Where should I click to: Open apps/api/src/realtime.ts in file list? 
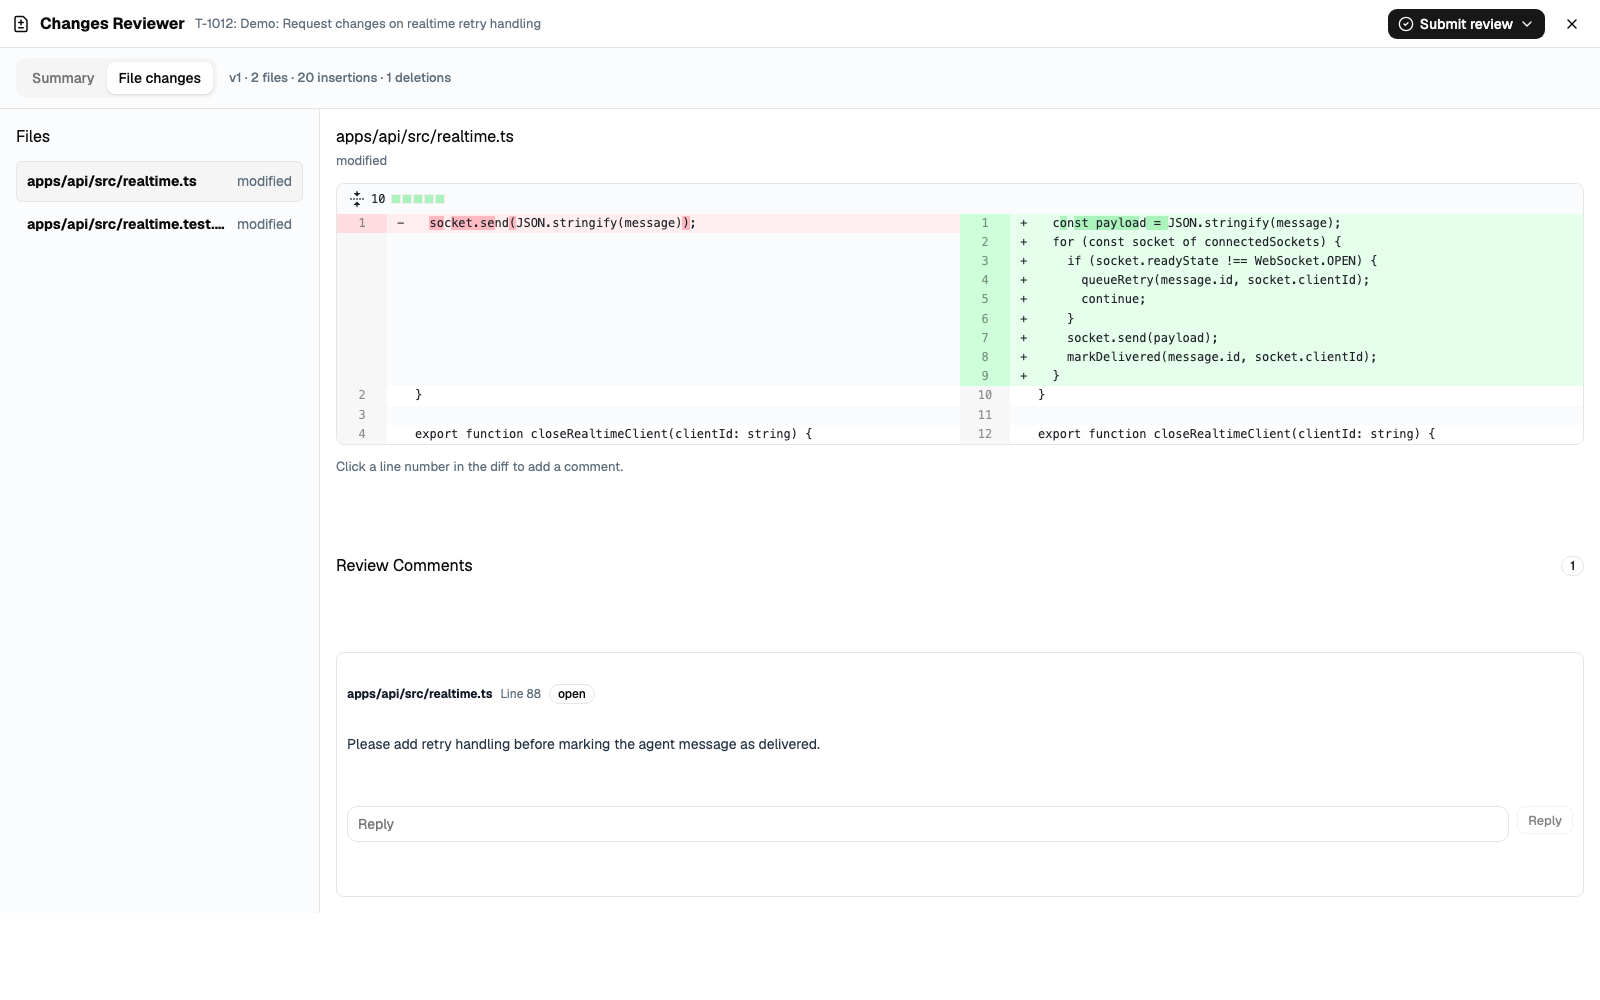click(x=159, y=181)
